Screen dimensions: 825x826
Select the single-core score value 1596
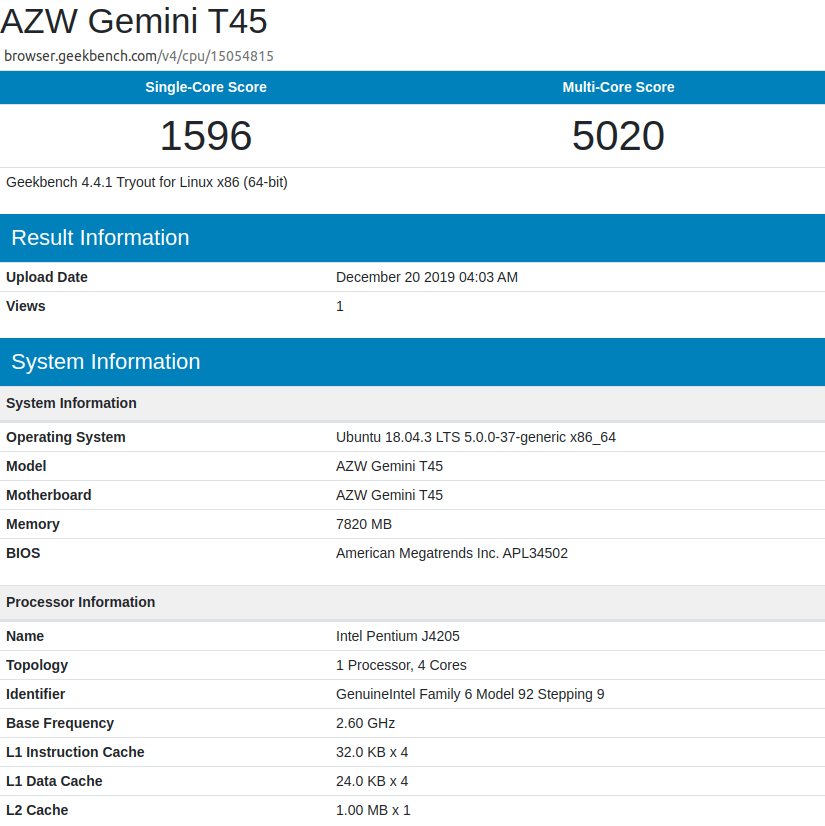coord(206,135)
